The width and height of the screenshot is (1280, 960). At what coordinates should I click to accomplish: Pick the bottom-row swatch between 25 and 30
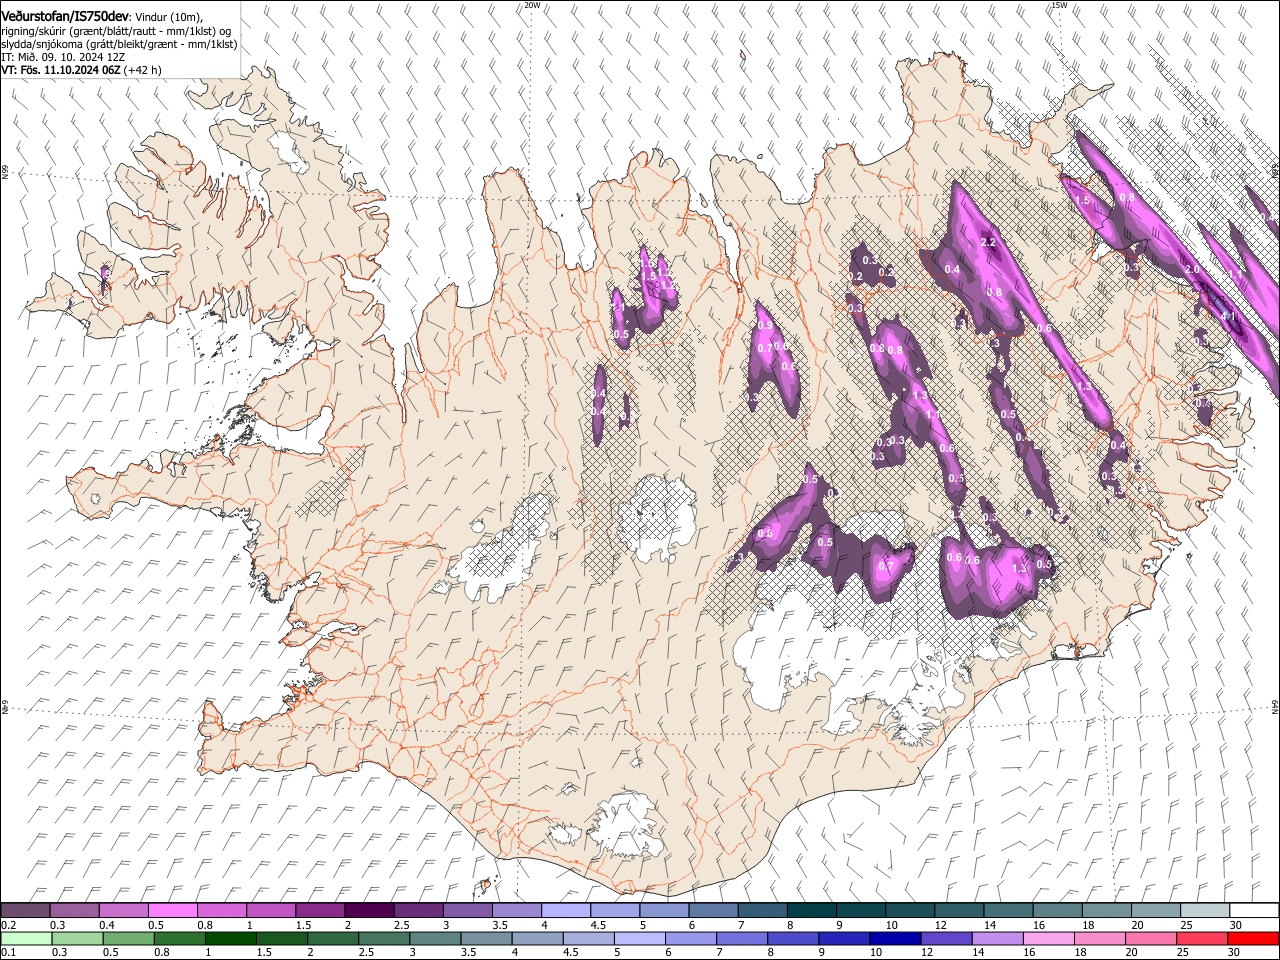tap(1201, 938)
